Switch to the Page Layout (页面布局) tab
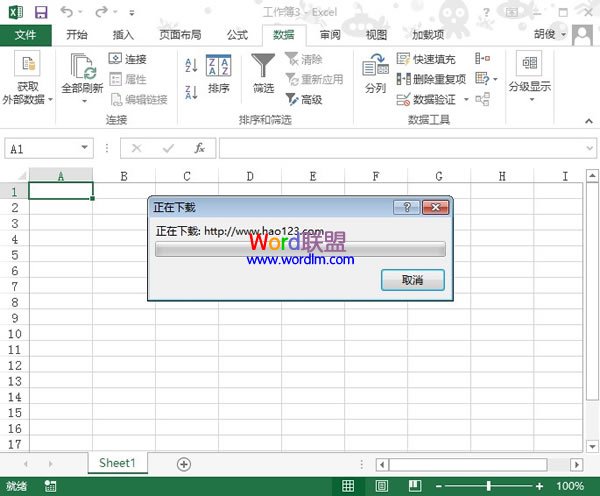 coord(180,35)
